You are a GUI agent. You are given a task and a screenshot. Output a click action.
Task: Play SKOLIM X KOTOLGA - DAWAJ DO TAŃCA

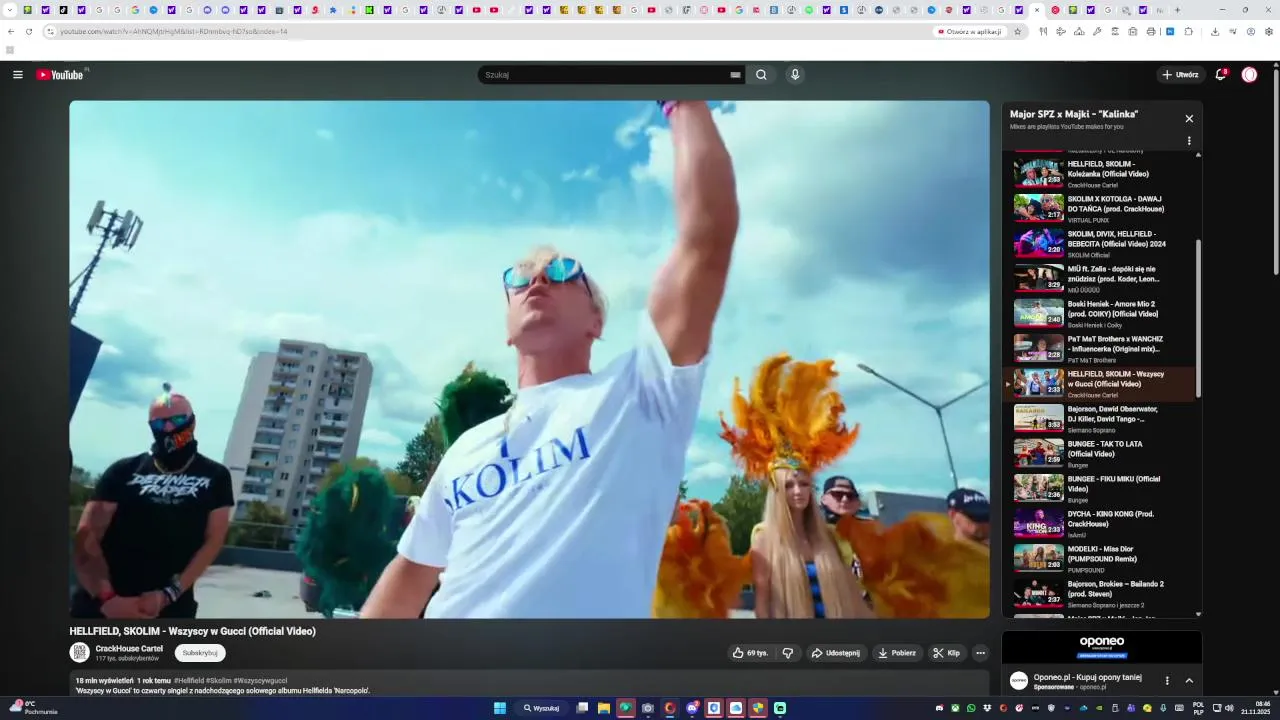[x=1100, y=208]
